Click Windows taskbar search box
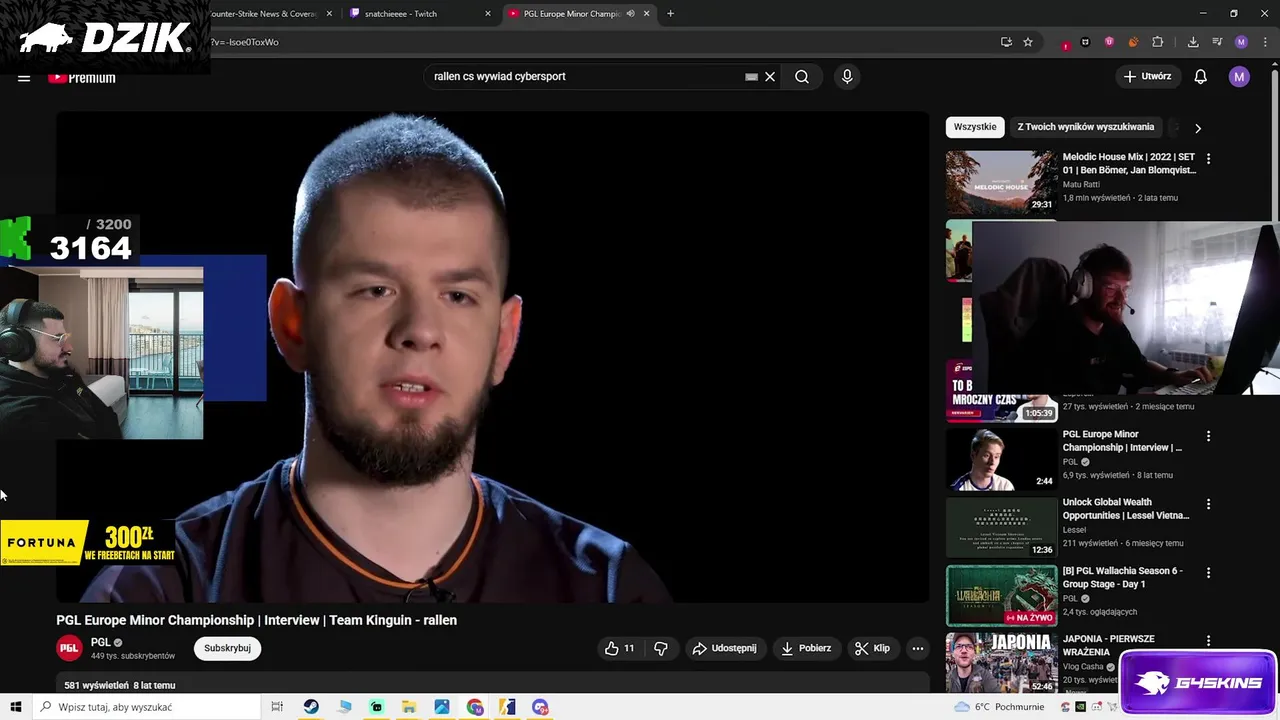This screenshot has width=1280, height=720. coord(146,707)
